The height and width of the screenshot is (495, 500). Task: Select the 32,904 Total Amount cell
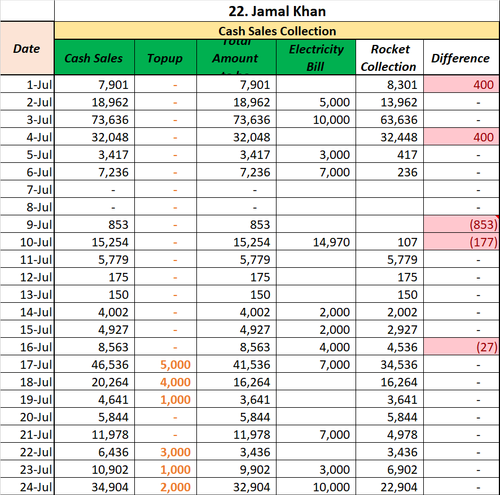(236, 487)
